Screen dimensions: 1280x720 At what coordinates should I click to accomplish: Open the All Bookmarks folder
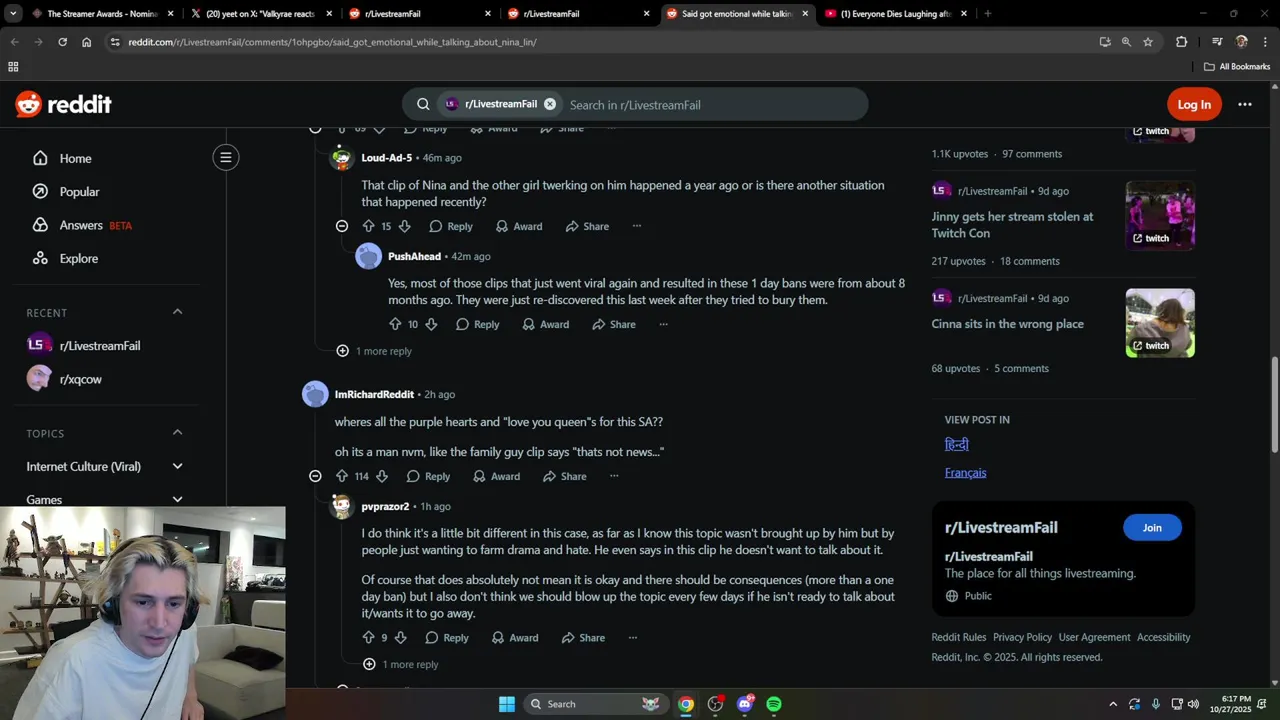tap(1237, 67)
